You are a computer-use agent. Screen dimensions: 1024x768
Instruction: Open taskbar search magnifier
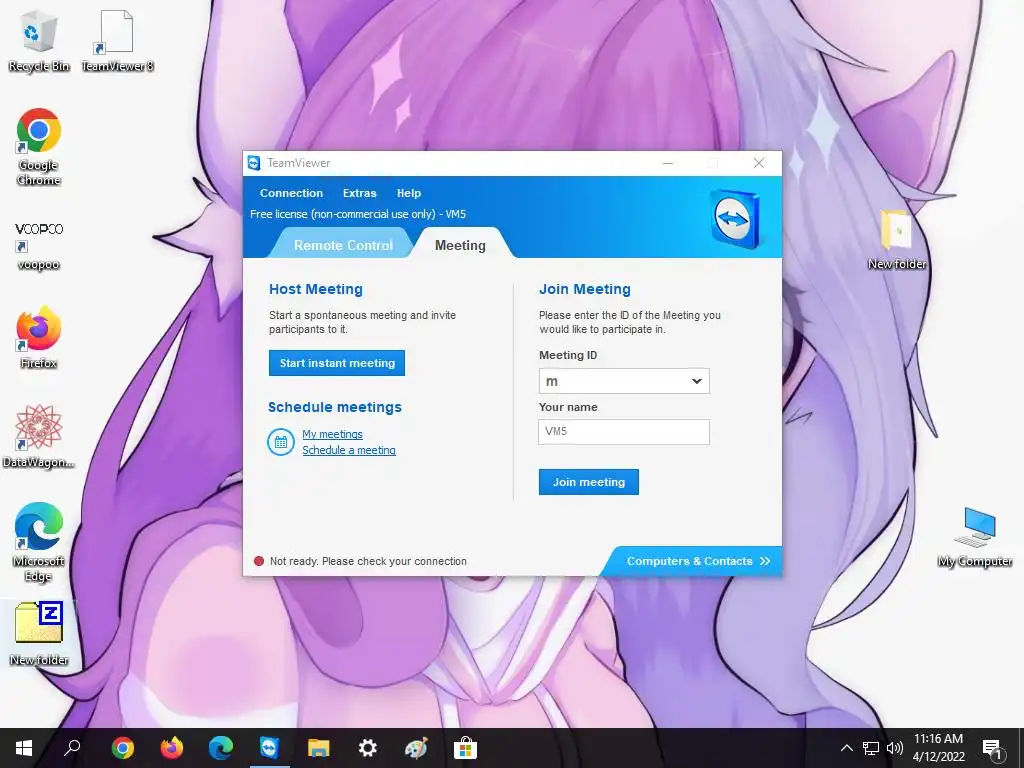[x=72, y=748]
